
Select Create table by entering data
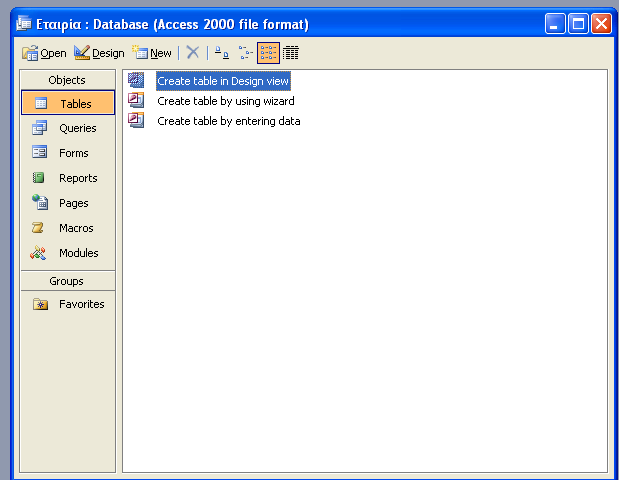coord(229,121)
